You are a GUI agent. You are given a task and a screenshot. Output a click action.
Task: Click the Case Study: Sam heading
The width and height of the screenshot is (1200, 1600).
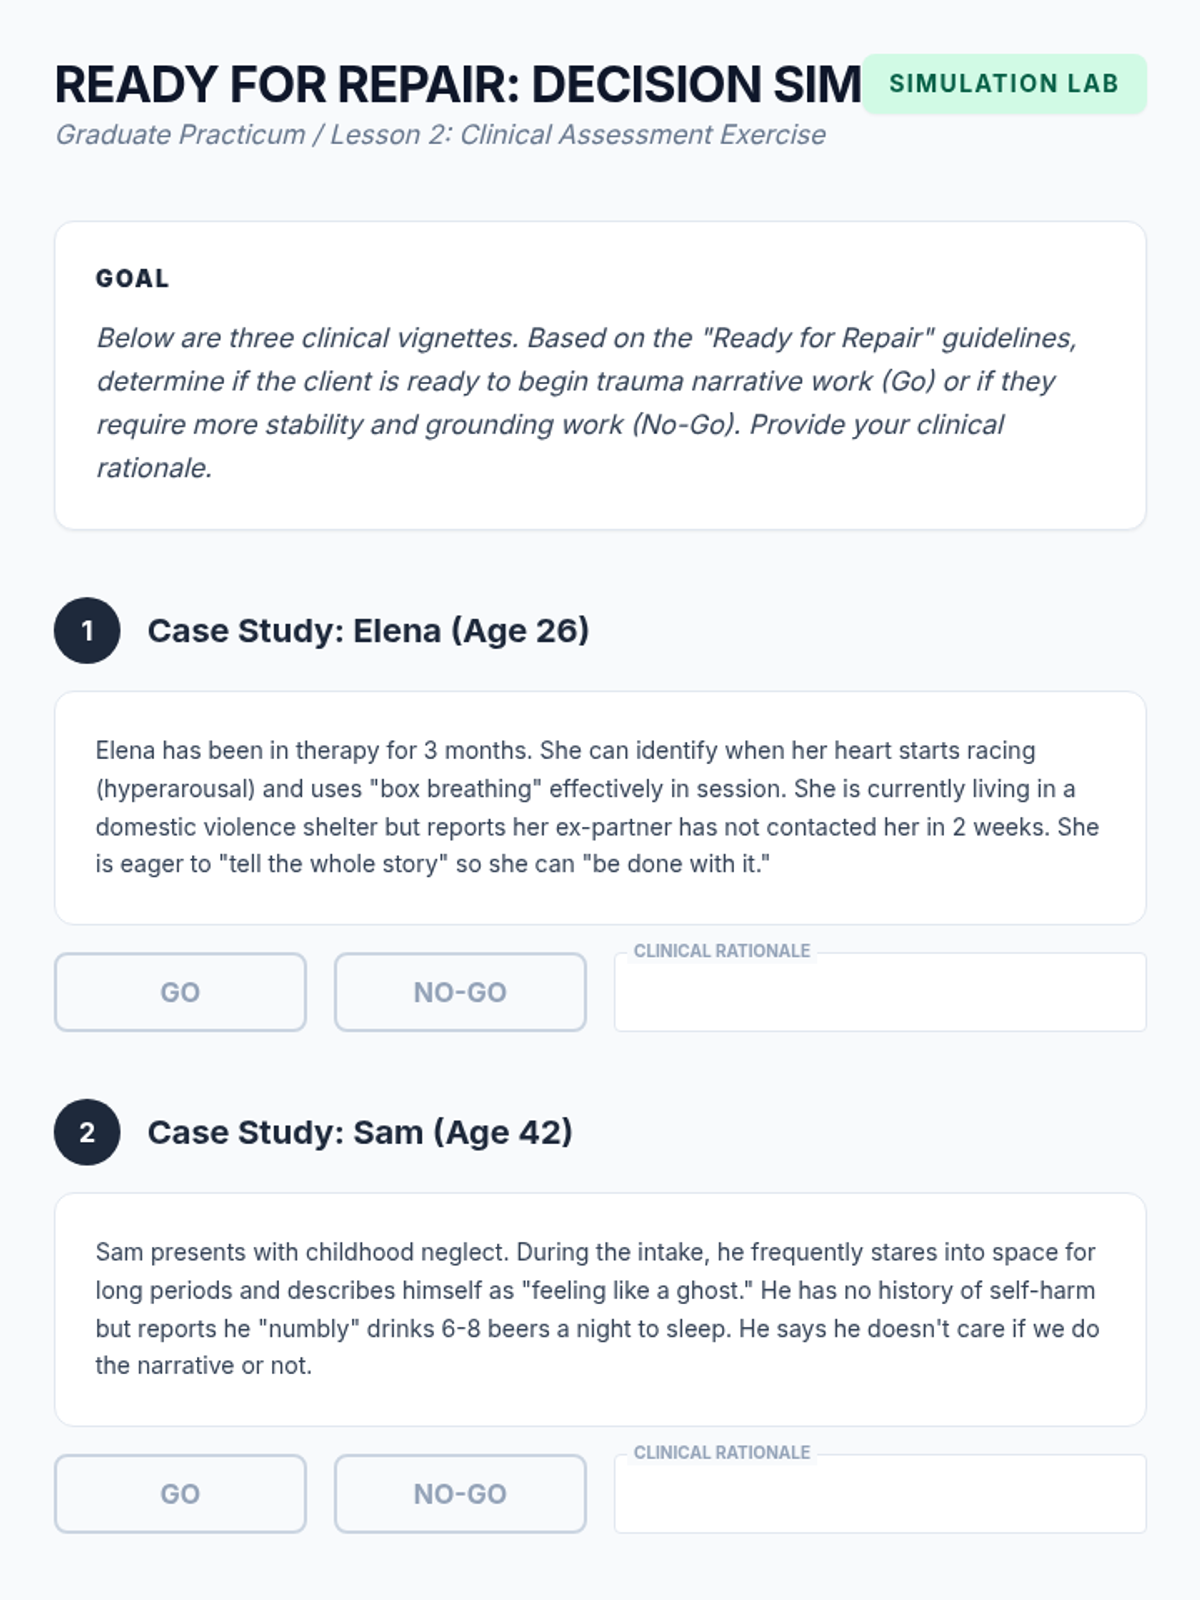[360, 1133]
